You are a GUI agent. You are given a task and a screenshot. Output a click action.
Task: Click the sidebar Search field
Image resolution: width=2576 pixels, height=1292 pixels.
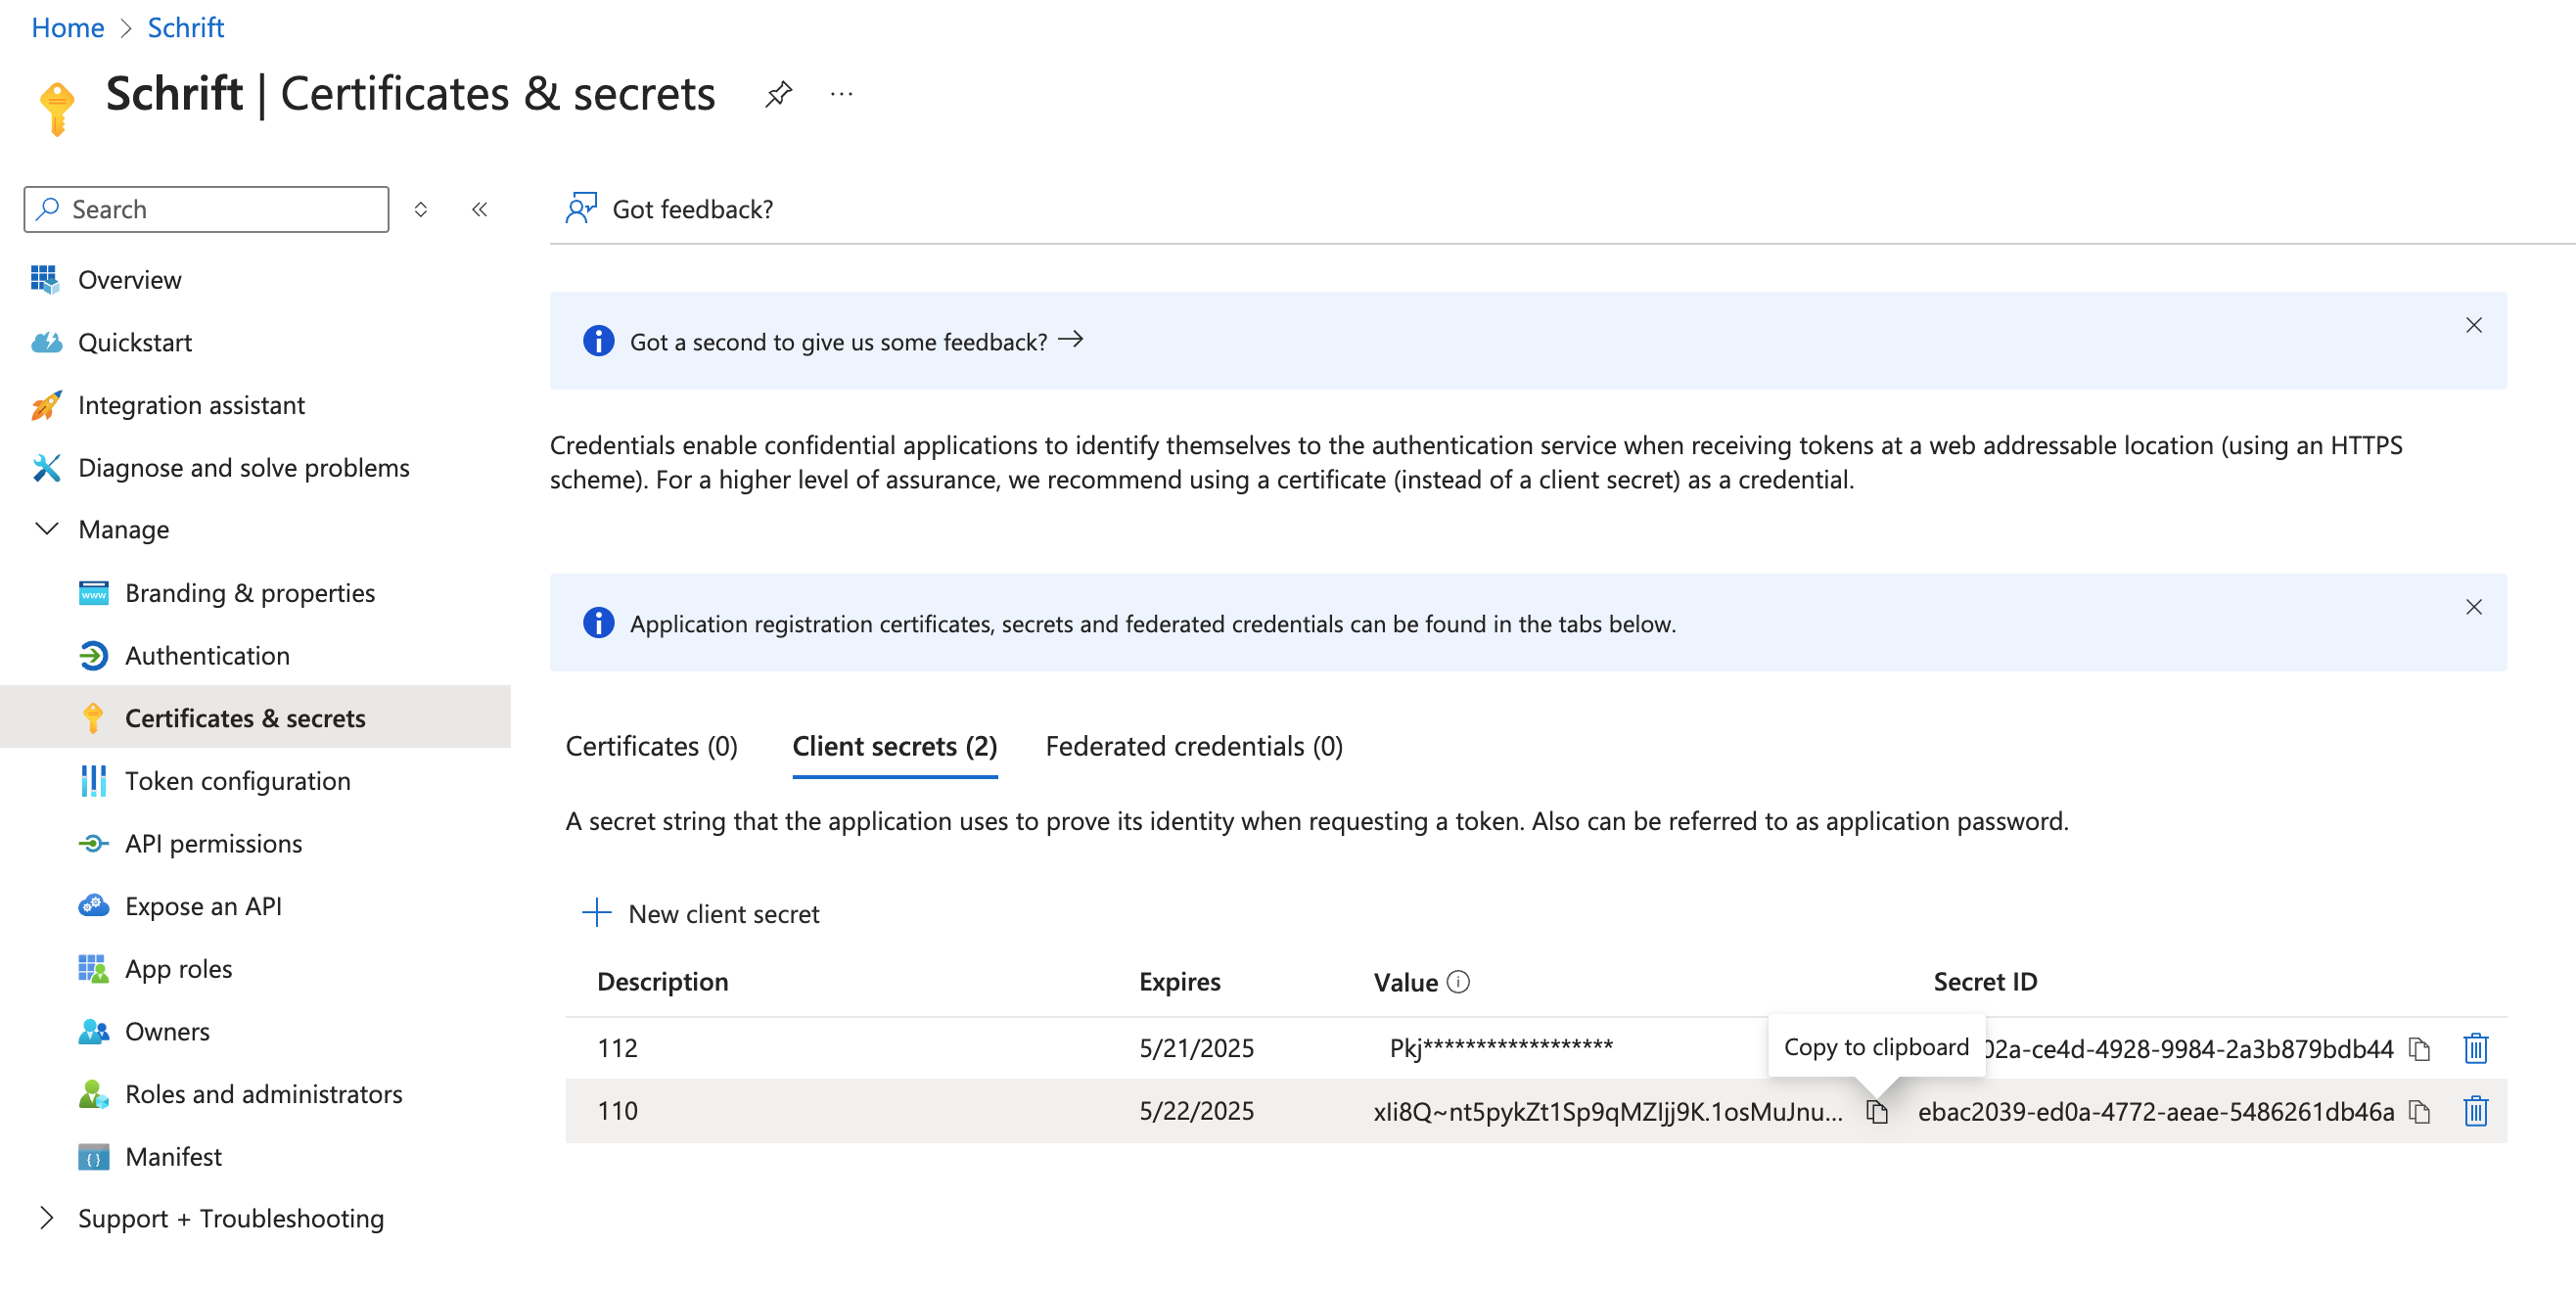click(207, 209)
